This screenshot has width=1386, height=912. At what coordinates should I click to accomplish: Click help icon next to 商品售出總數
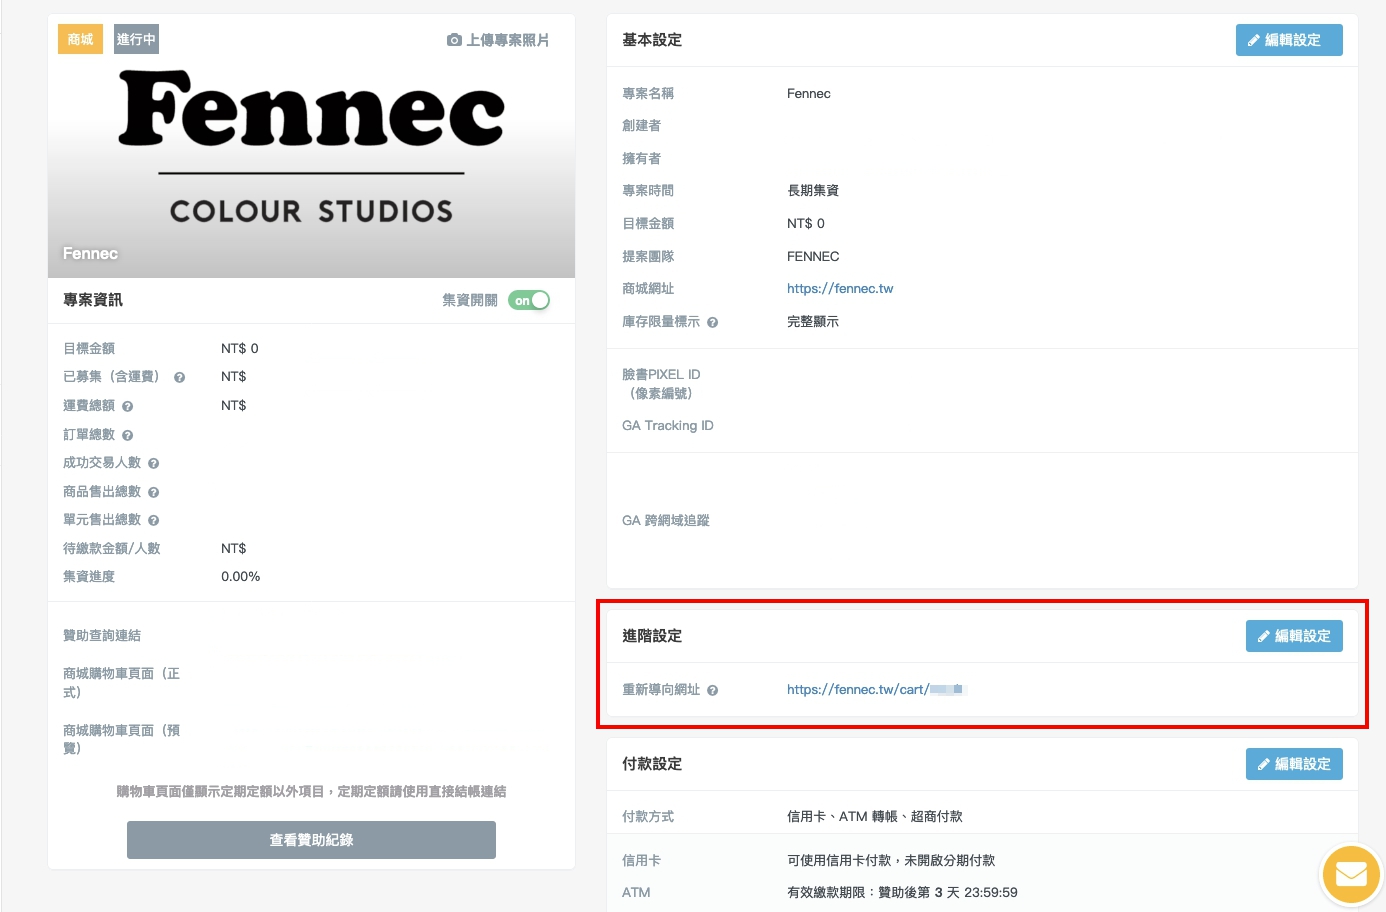tap(154, 492)
